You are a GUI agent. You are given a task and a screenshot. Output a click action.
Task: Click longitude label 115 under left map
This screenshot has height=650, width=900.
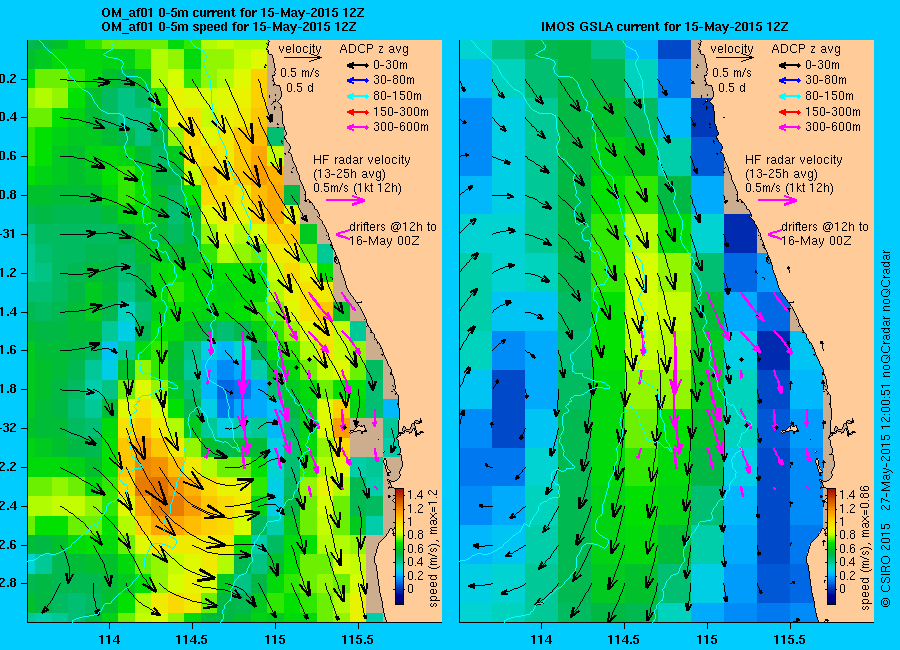click(275, 640)
